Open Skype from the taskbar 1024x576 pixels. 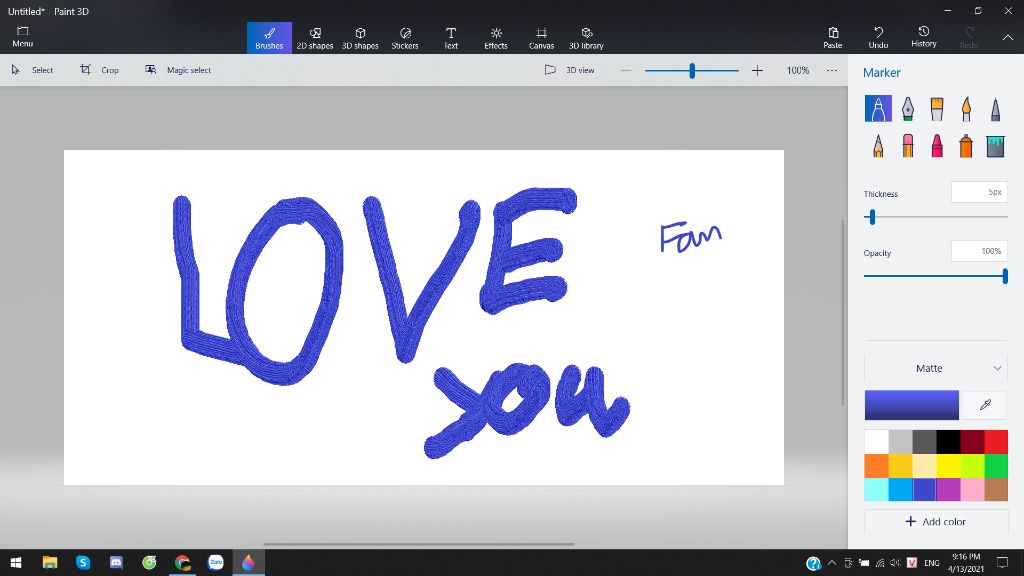coord(83,562)
